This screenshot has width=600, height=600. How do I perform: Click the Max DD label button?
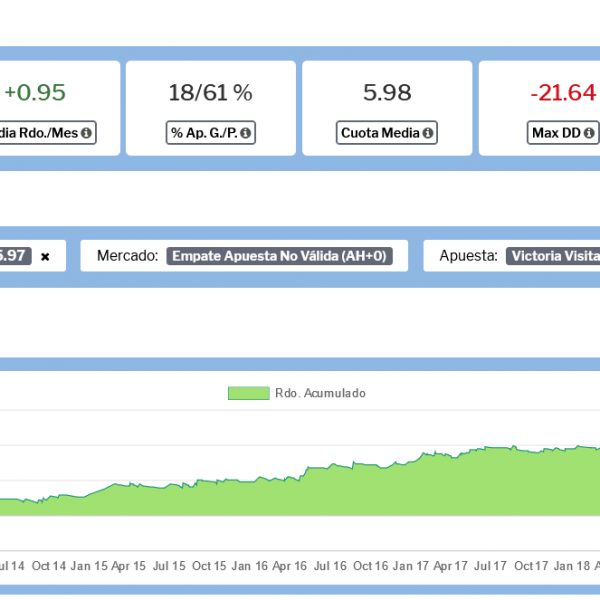(x=562, y=133)
